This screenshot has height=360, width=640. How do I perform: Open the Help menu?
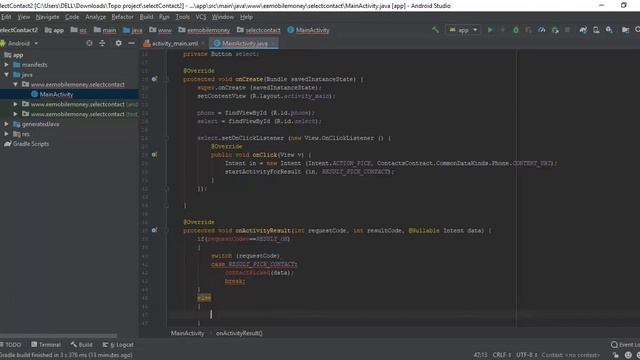click(246, 17)
